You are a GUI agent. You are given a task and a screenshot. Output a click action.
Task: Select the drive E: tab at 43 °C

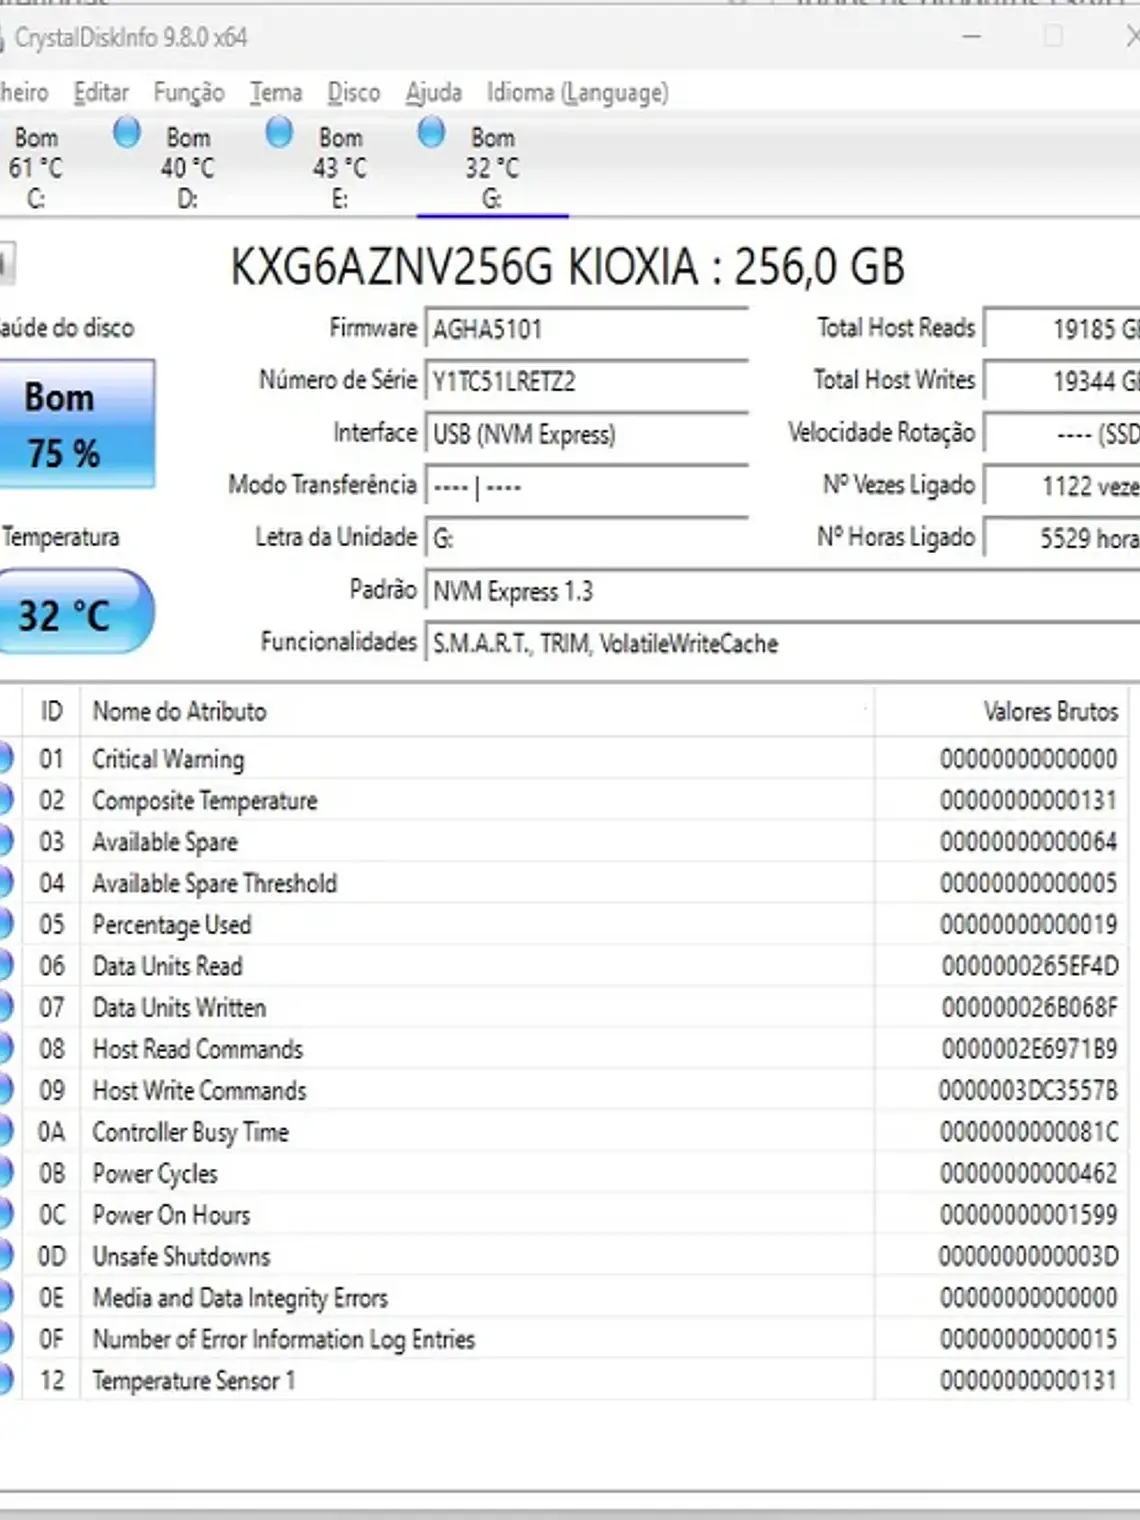[x=340, y=167]
